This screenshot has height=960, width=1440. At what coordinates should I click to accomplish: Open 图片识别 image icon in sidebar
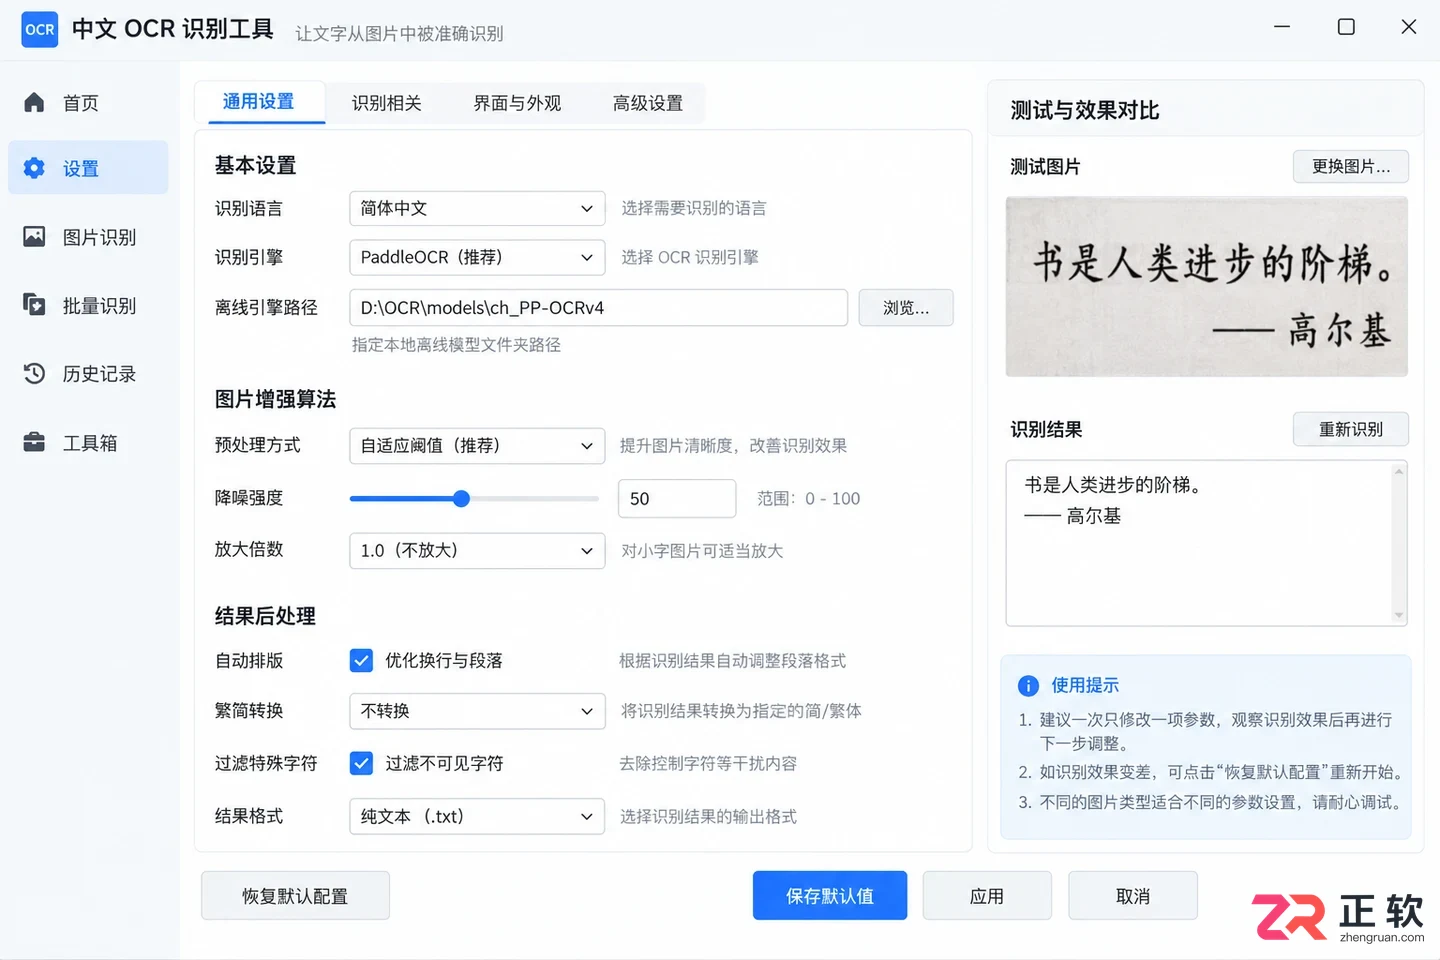click(x=34, y=237)
